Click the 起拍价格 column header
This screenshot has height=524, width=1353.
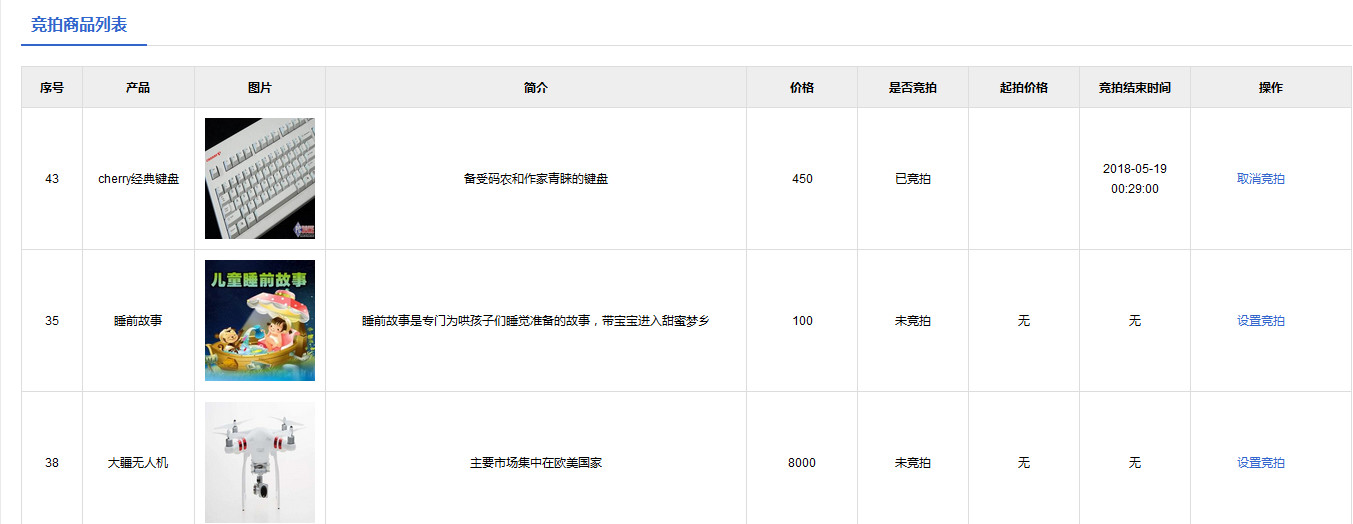coord(1024,87)
